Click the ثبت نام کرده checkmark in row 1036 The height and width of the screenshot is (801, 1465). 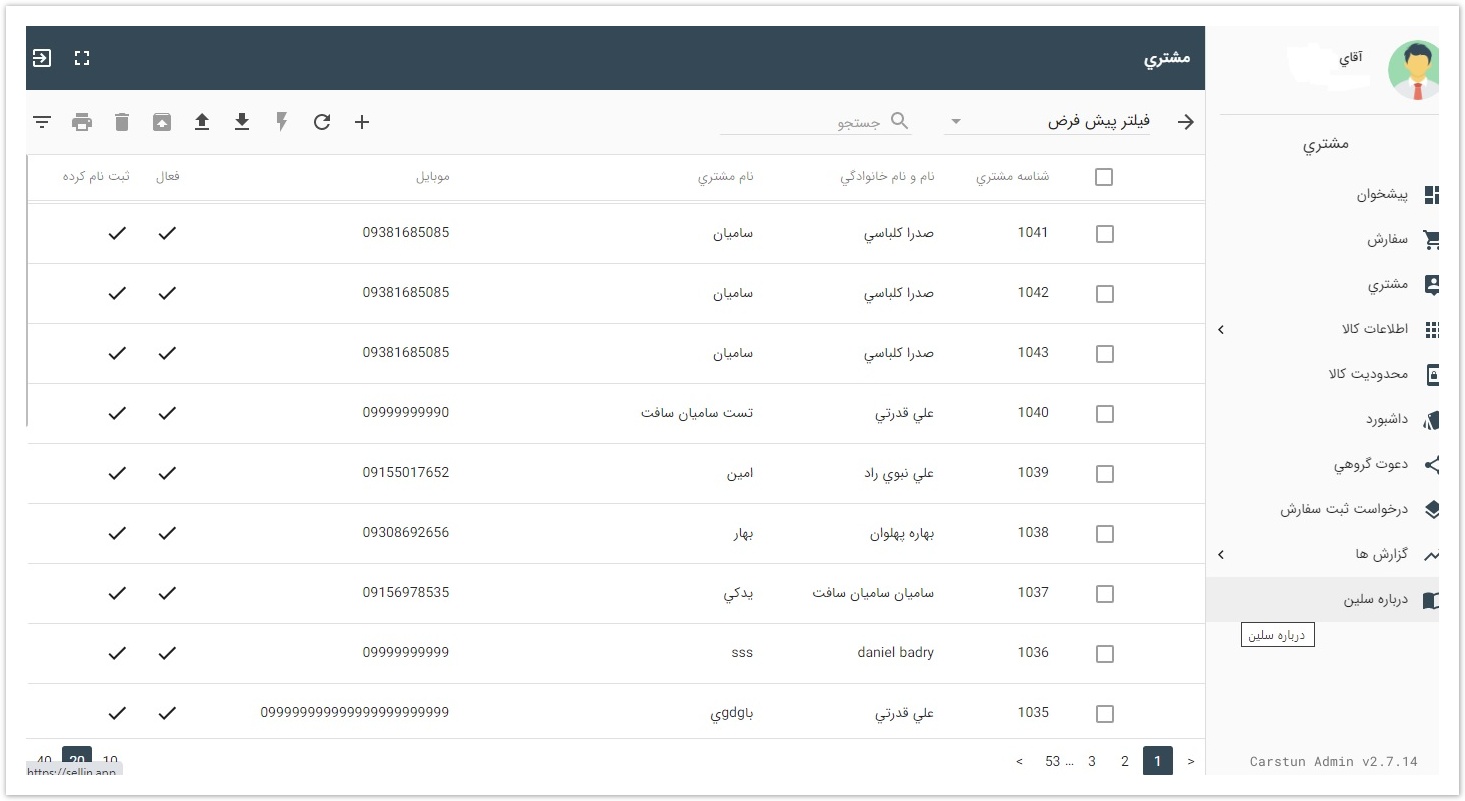pyautogui.click(x=117, y=653)
